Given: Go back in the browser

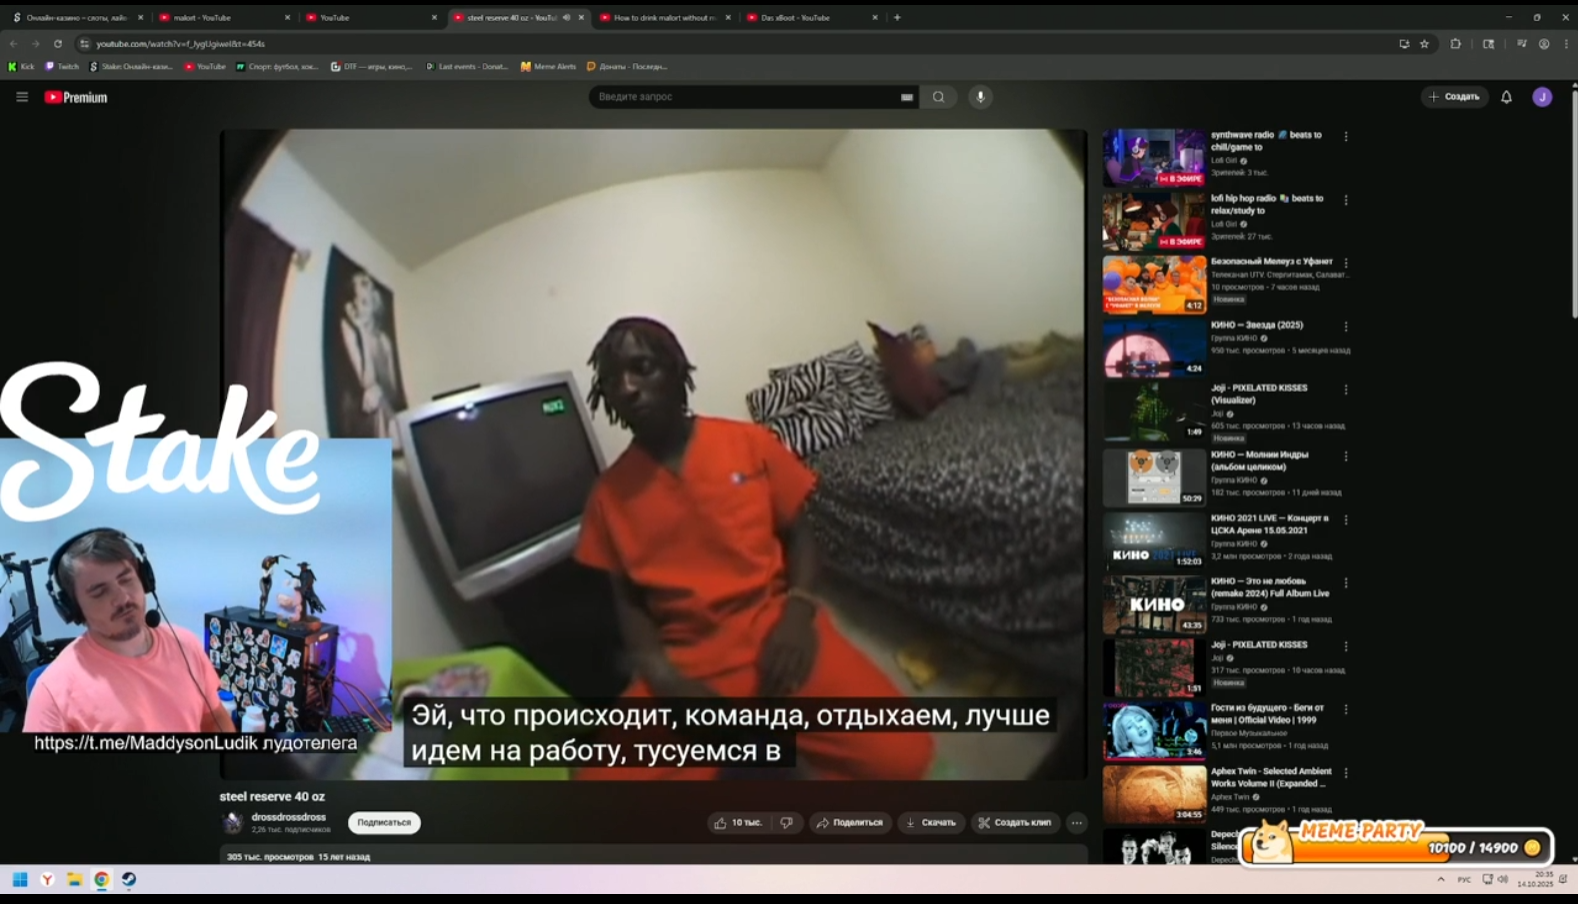Looking at the screenshot, I should 13,44.
